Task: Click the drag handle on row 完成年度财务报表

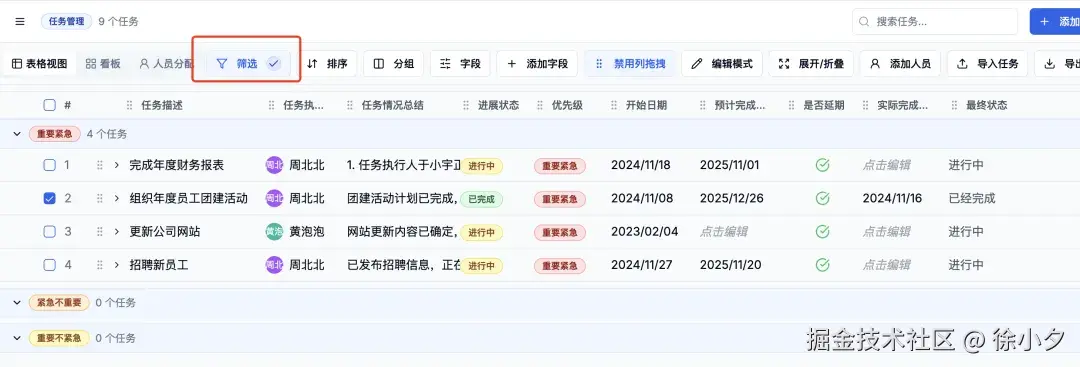Action: click(x=100, y=165)
